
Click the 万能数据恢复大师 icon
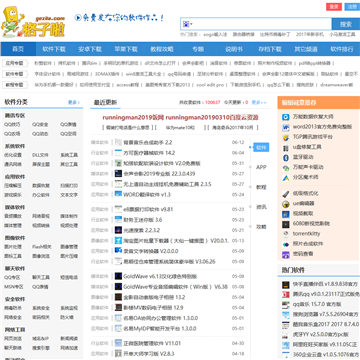[x=286, y=117]
